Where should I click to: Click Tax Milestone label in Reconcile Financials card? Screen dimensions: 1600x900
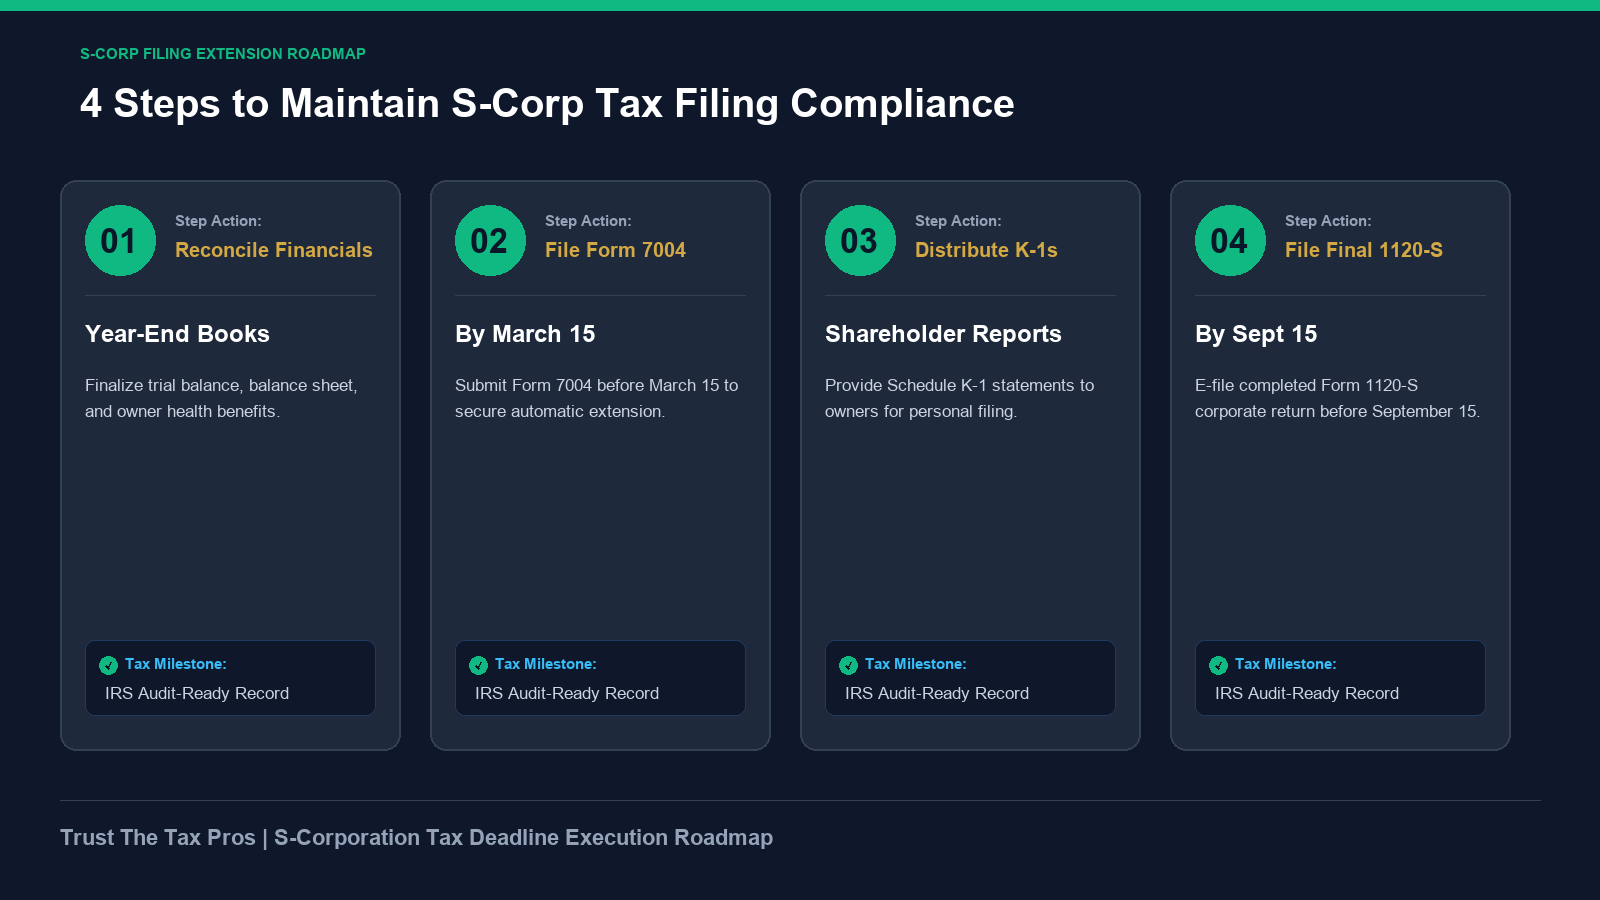coord(176,664)
